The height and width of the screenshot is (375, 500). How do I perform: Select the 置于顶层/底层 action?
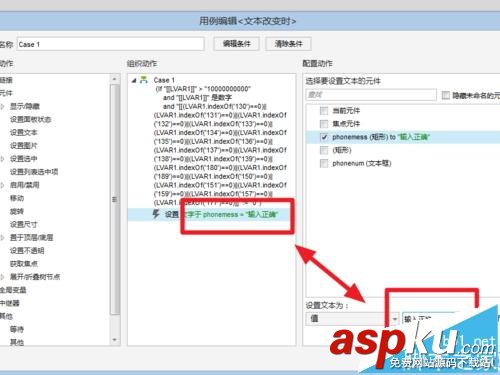pyautogui.click(x=32, y=238)
